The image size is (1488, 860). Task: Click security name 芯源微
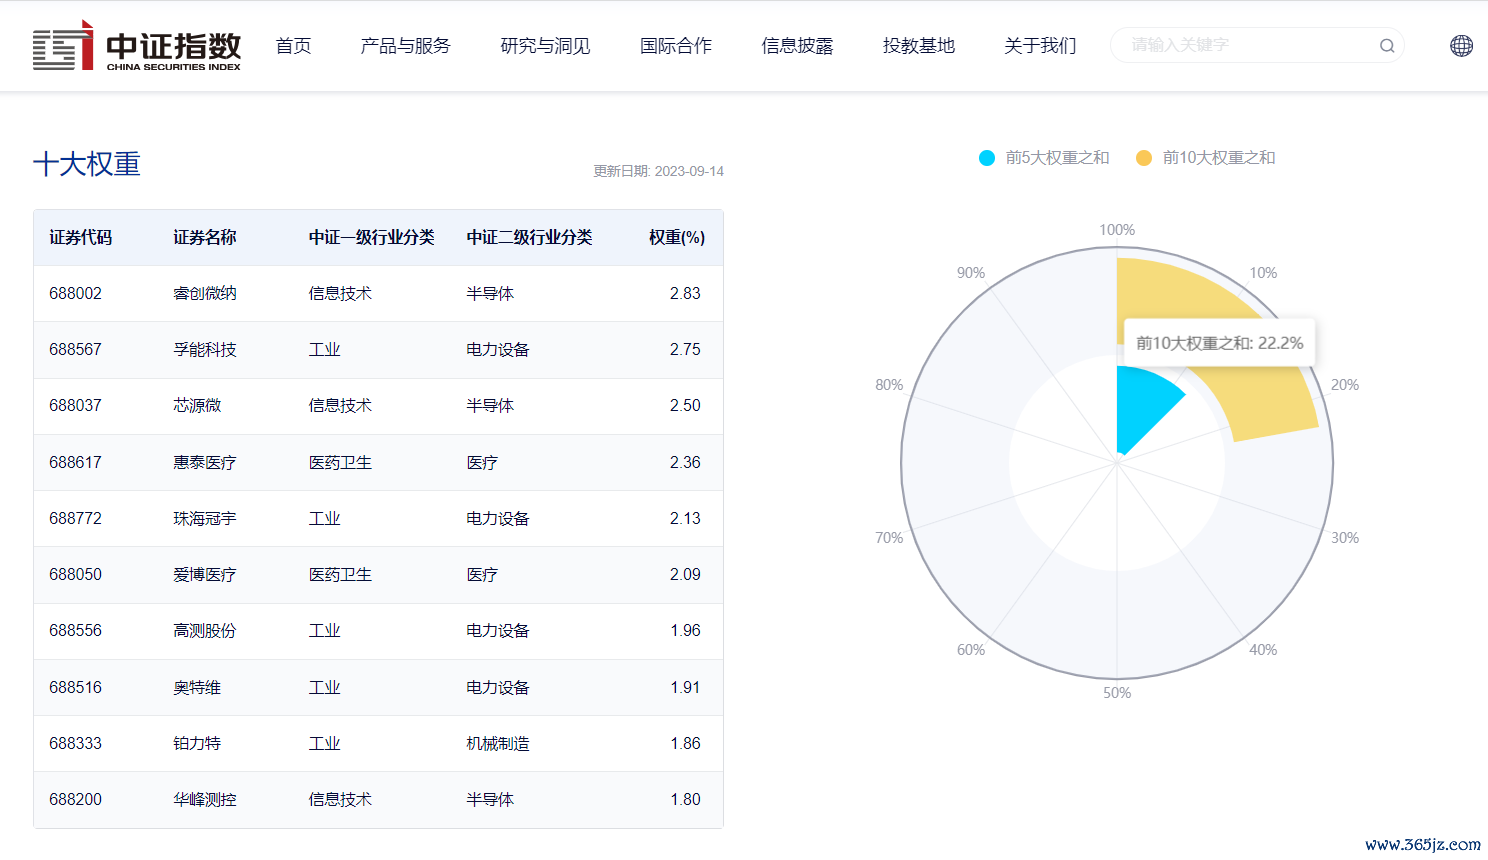[197, 406]
